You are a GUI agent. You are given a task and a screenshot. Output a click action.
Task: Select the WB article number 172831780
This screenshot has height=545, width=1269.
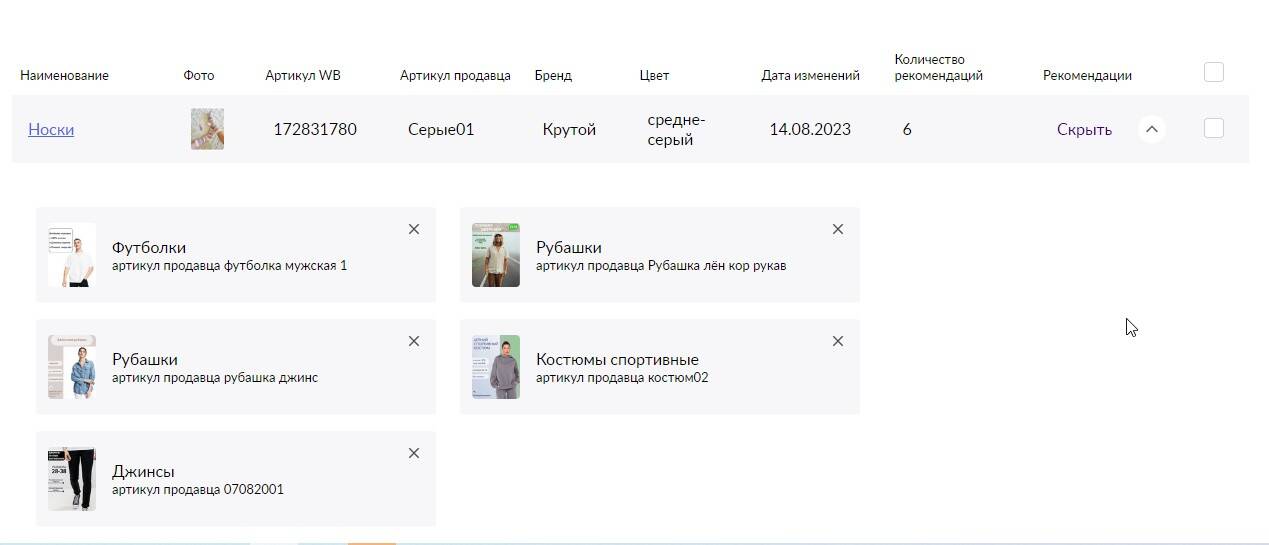(315, 129)
